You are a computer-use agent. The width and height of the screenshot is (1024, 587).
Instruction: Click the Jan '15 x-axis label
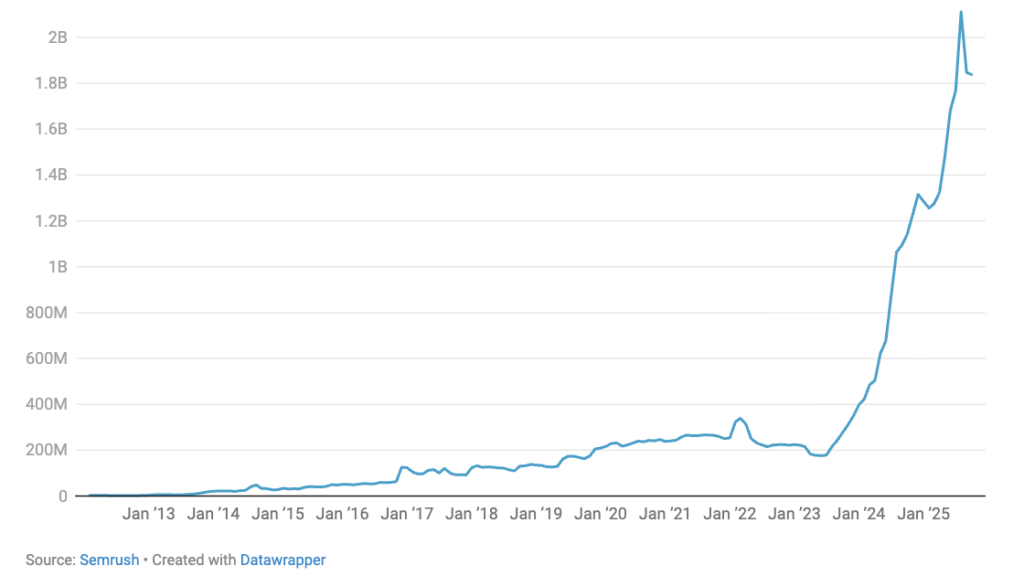point(278,514)
